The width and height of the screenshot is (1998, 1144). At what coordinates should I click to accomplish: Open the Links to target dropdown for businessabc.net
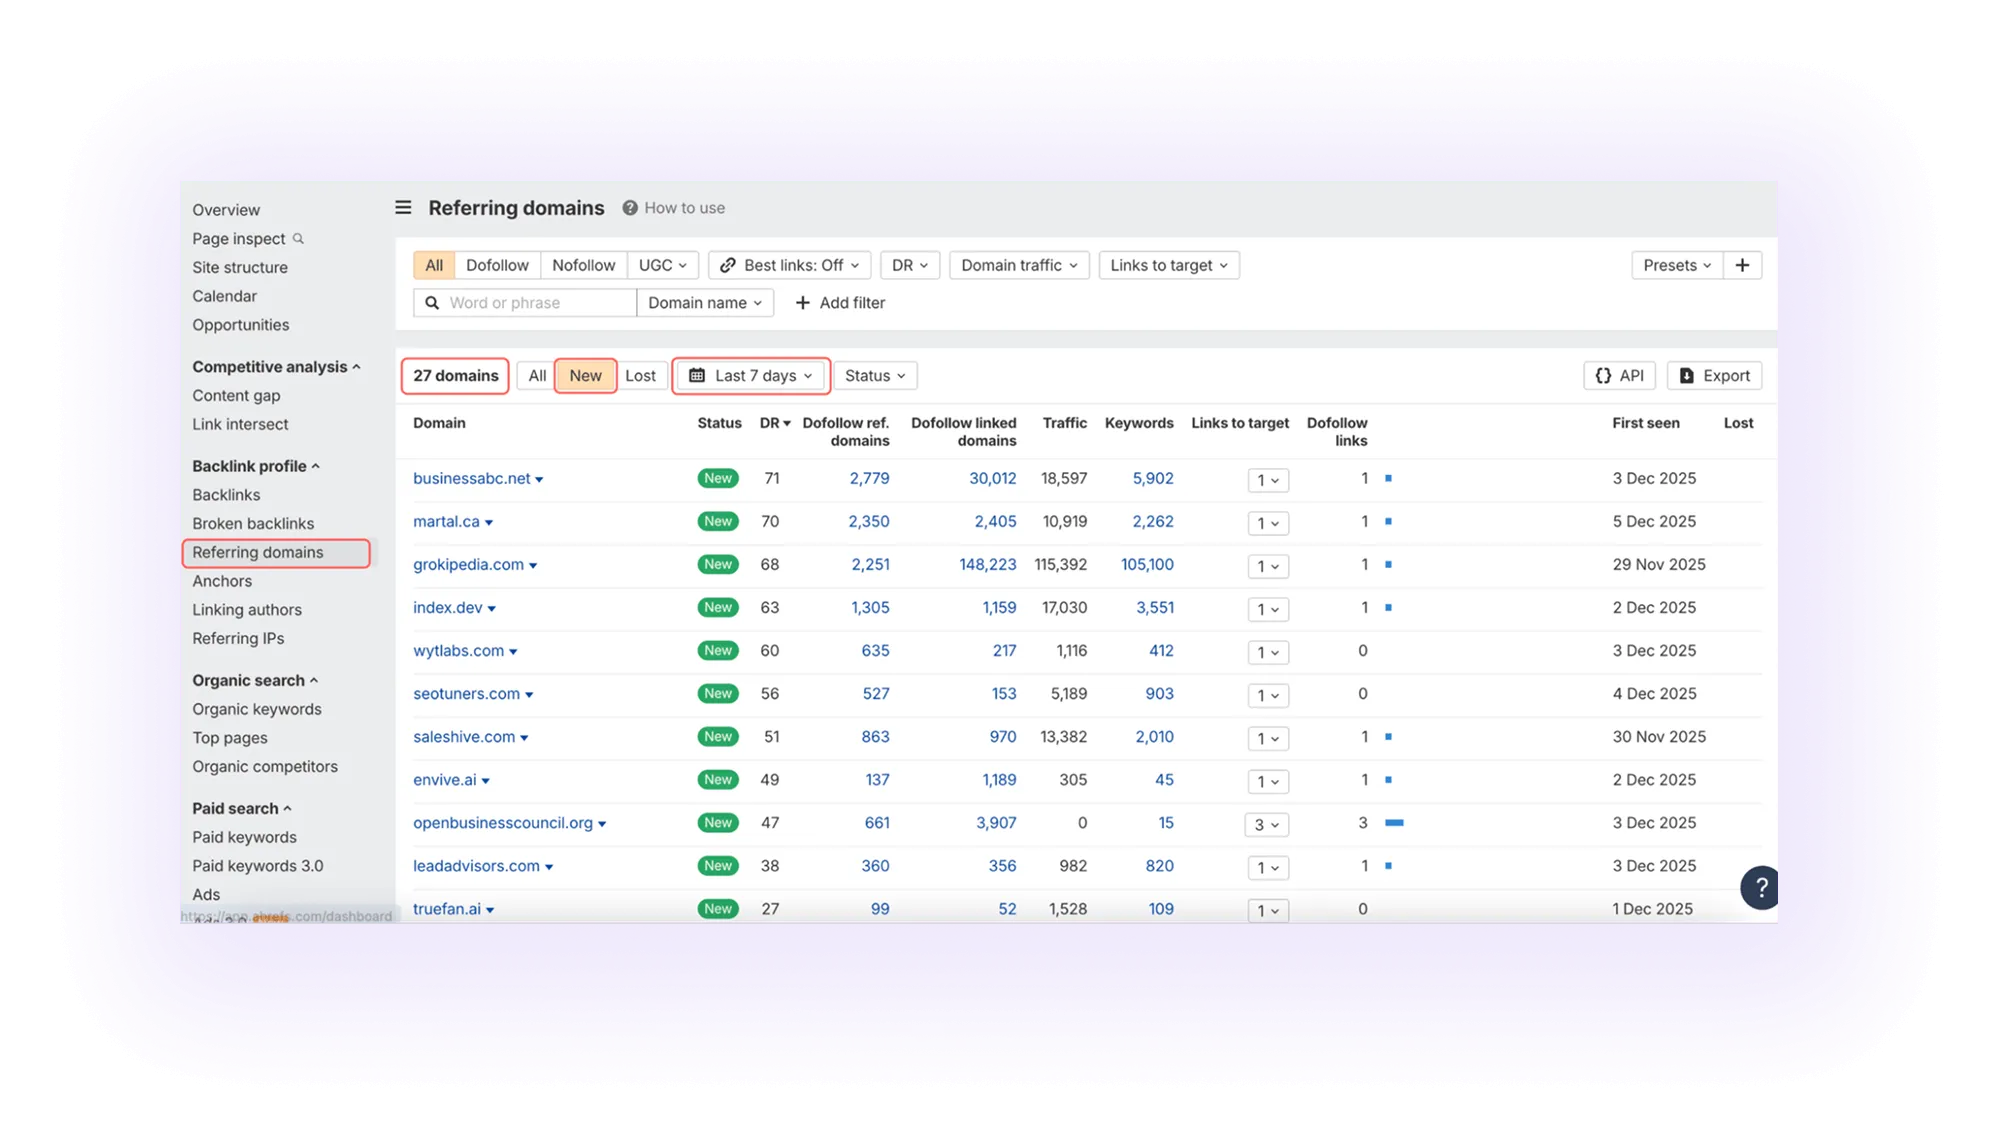point(1267,480)
